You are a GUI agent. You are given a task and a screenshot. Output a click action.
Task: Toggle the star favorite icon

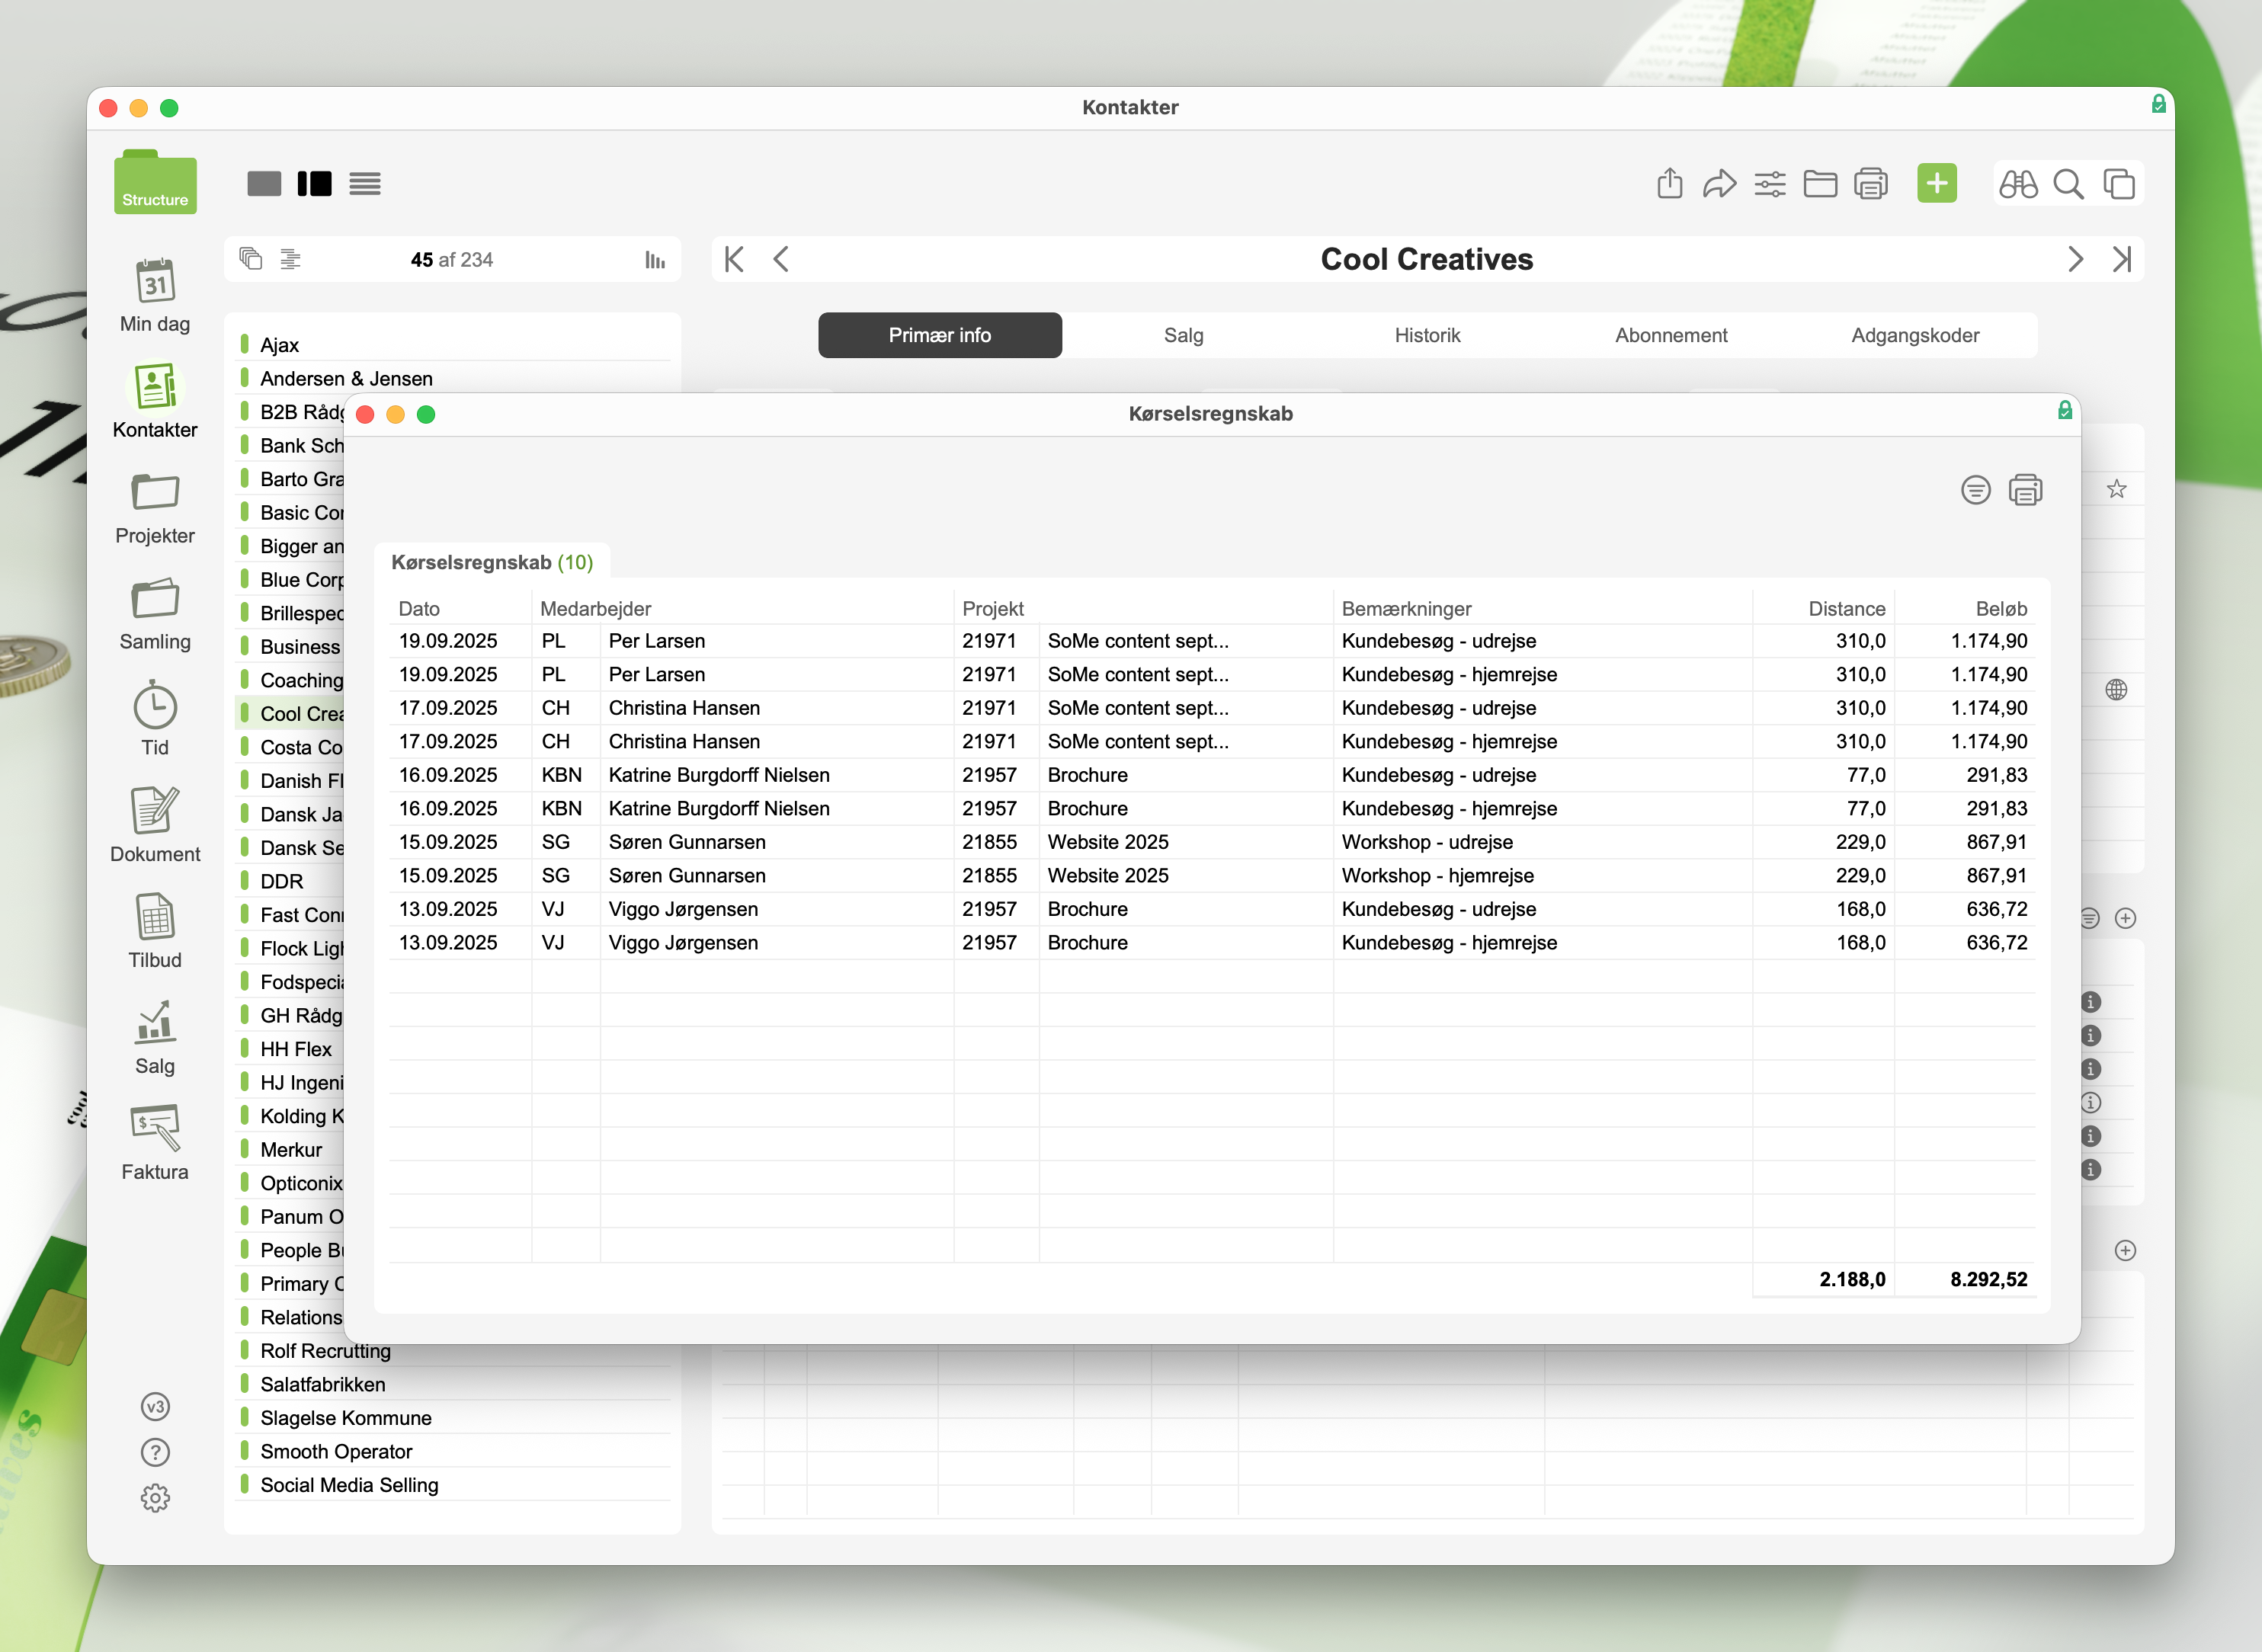coord(2116,489)
